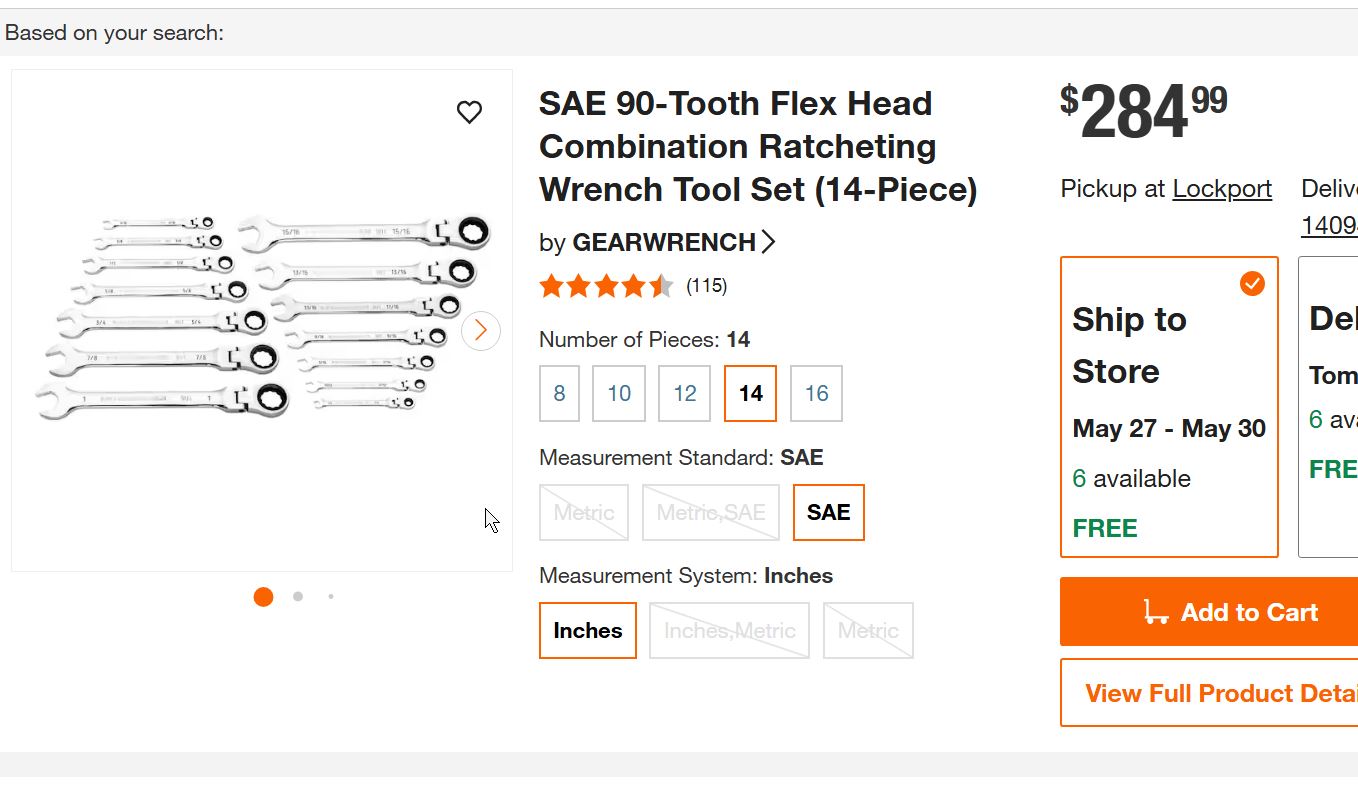The height and width of the screenshot is (793, 1358).
Task: Click the cart icon in Add to Cart
Action: 1156,612
